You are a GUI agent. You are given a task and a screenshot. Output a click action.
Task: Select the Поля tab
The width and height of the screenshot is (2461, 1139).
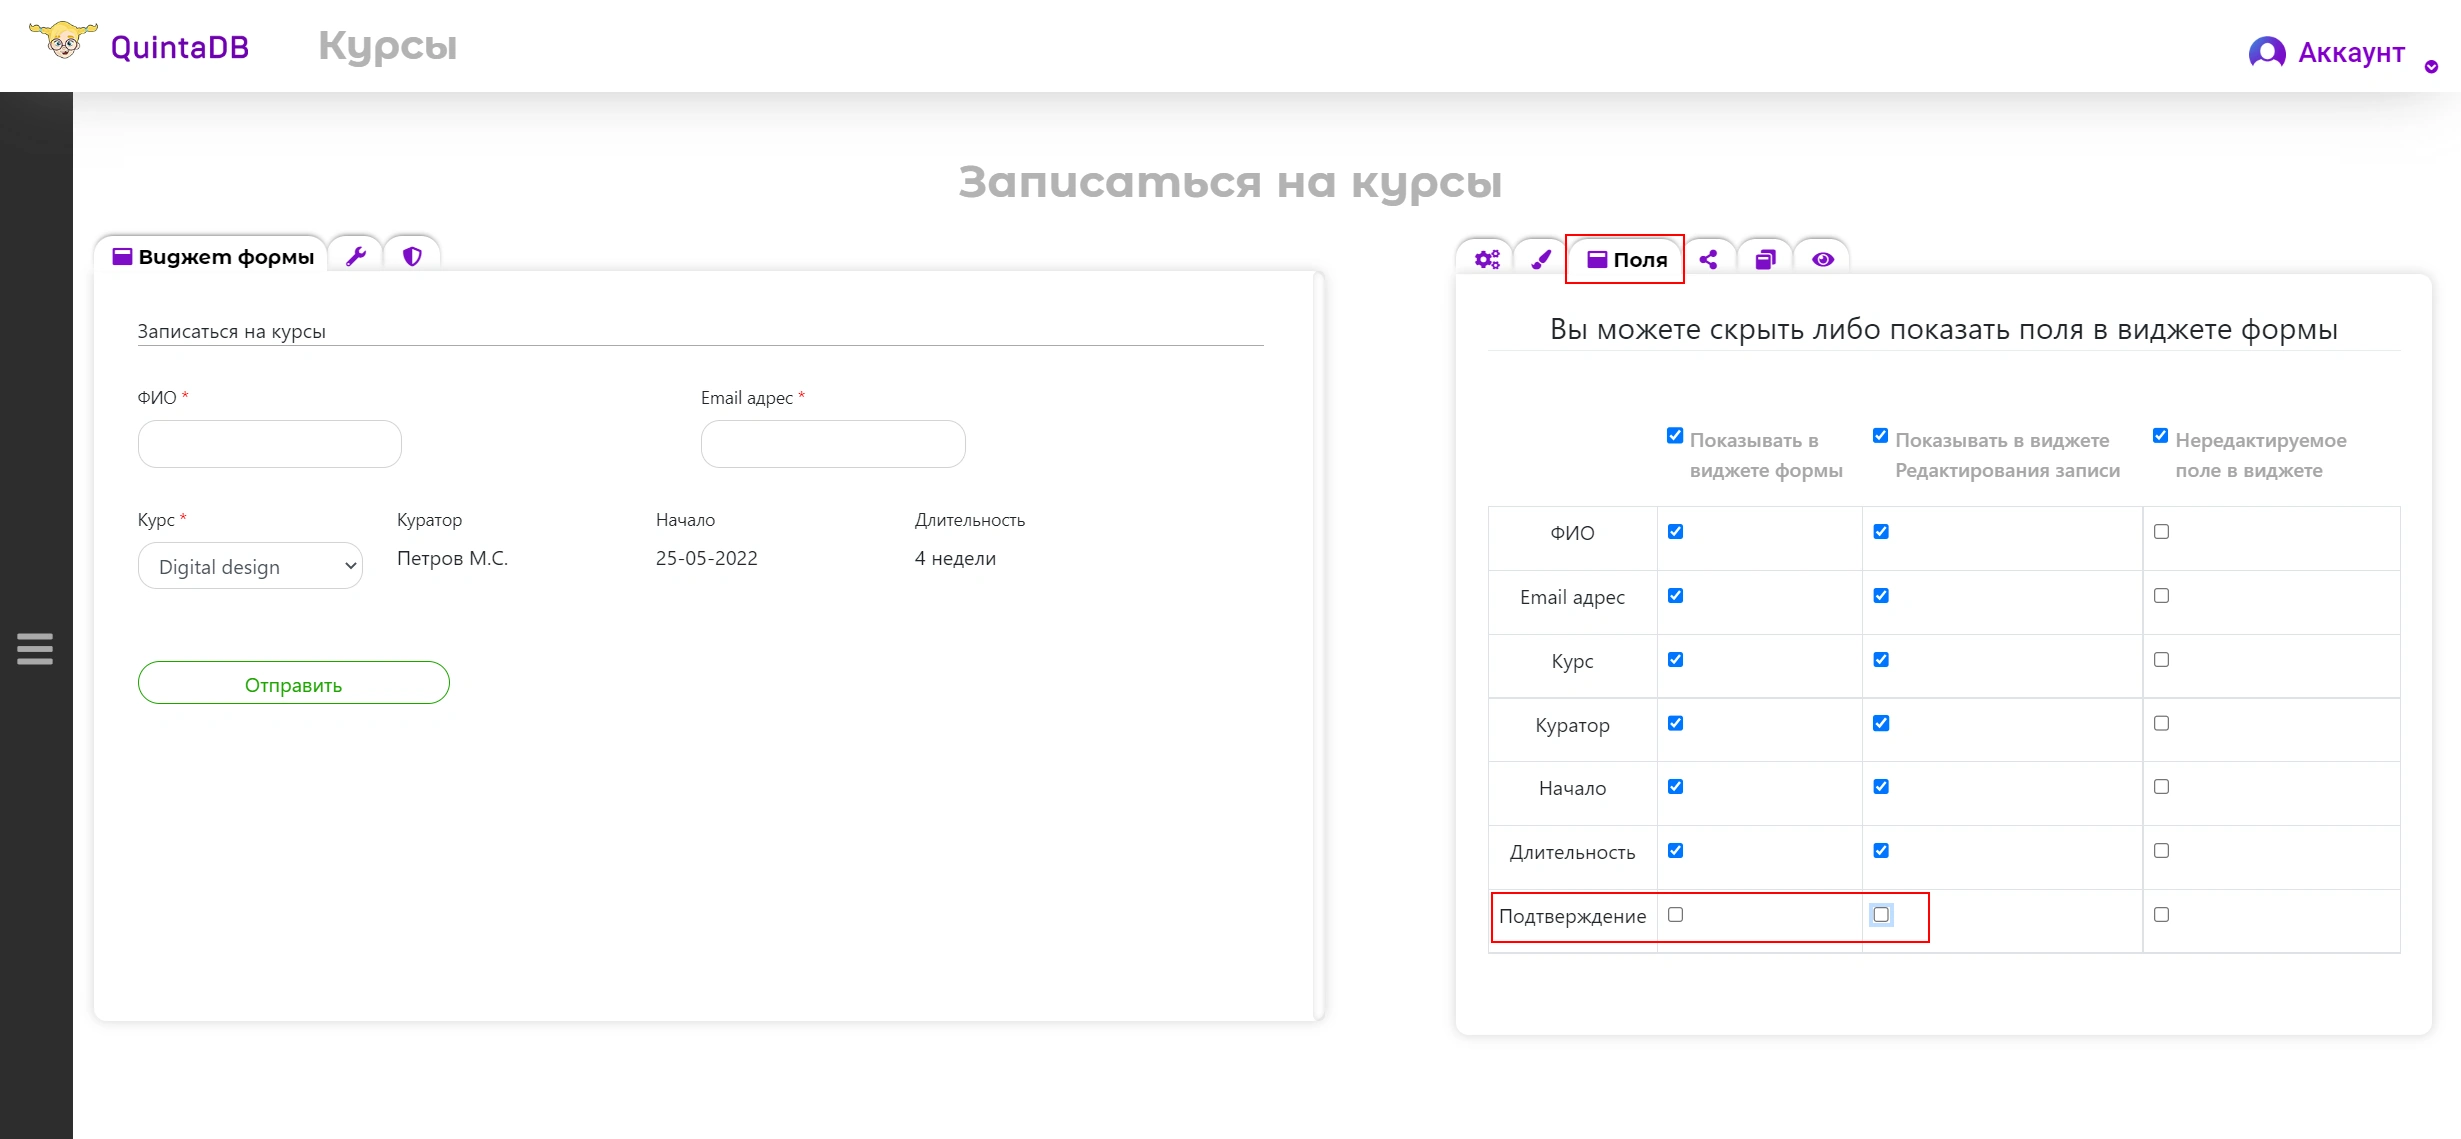tap(1626, 260)
